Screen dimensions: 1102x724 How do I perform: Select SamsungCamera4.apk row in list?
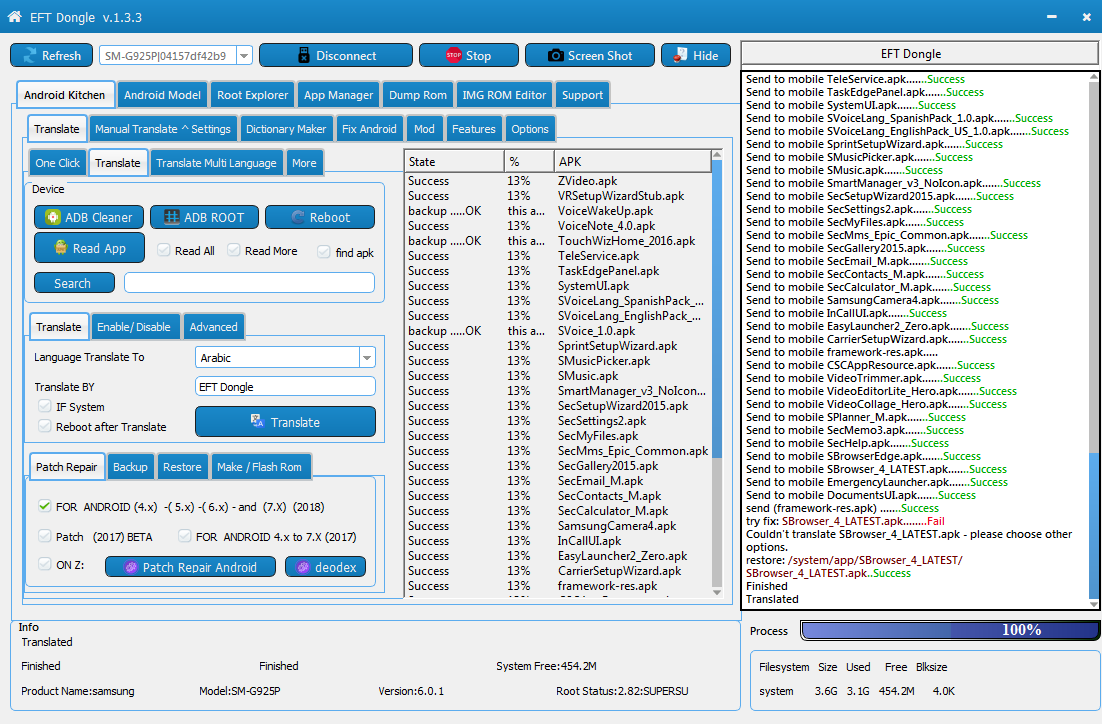point(558,526)
